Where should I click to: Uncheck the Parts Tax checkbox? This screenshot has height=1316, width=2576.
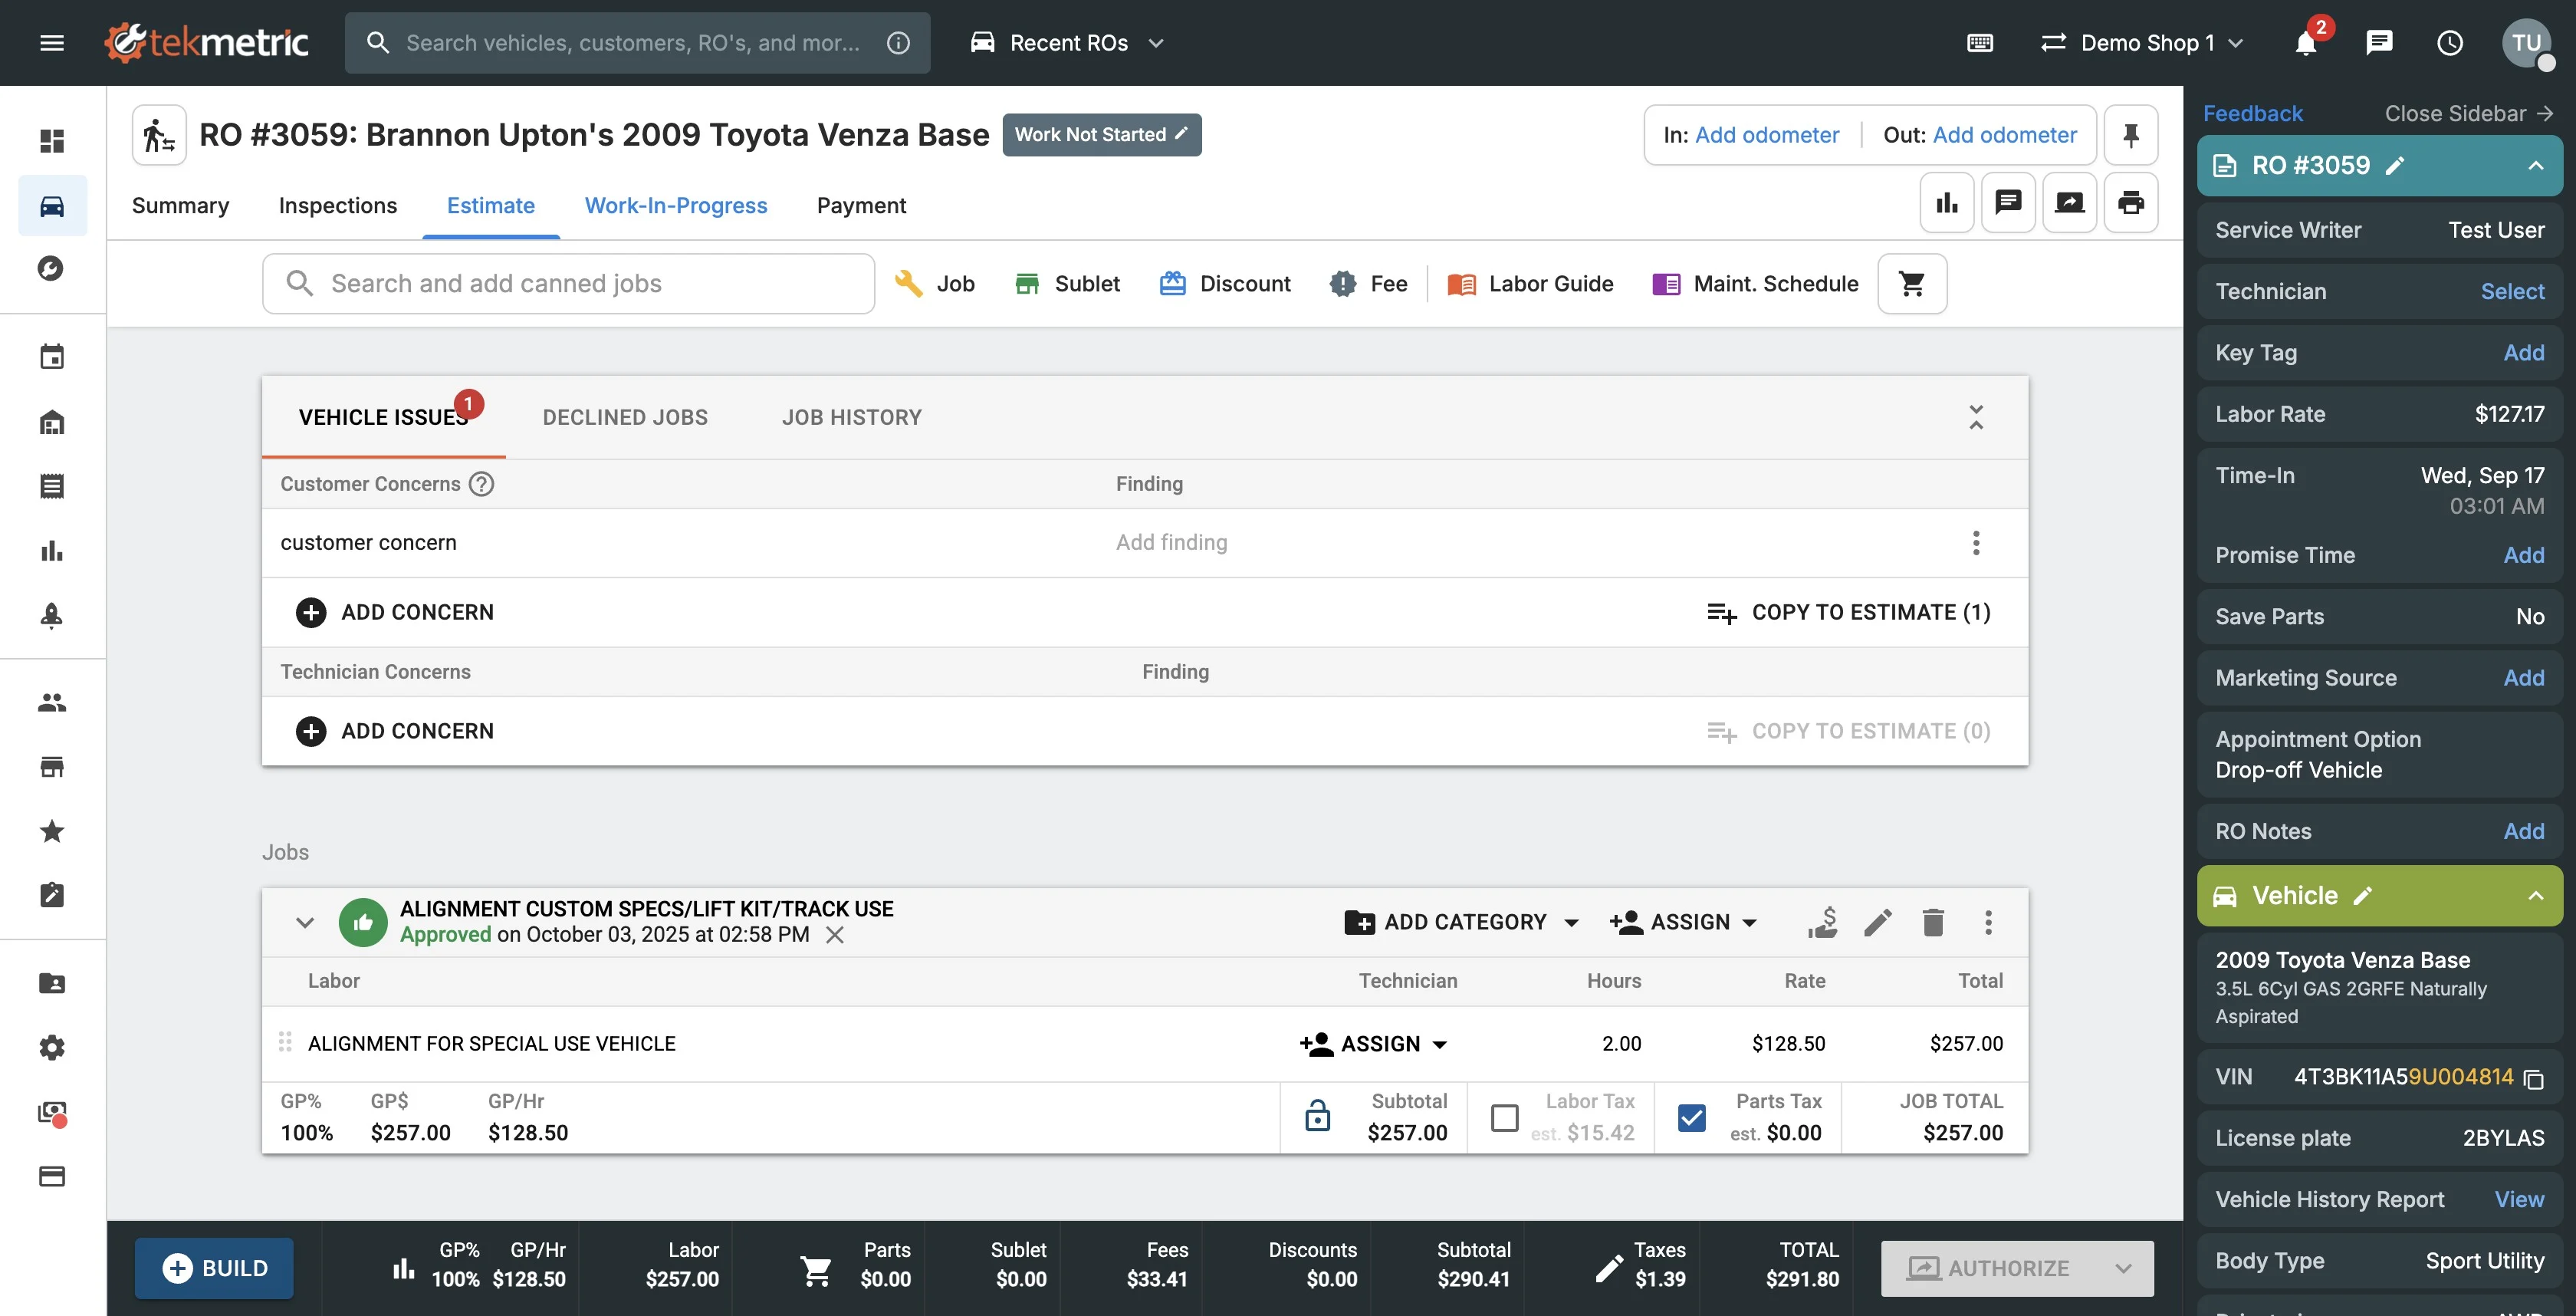pos(1691,1117)
